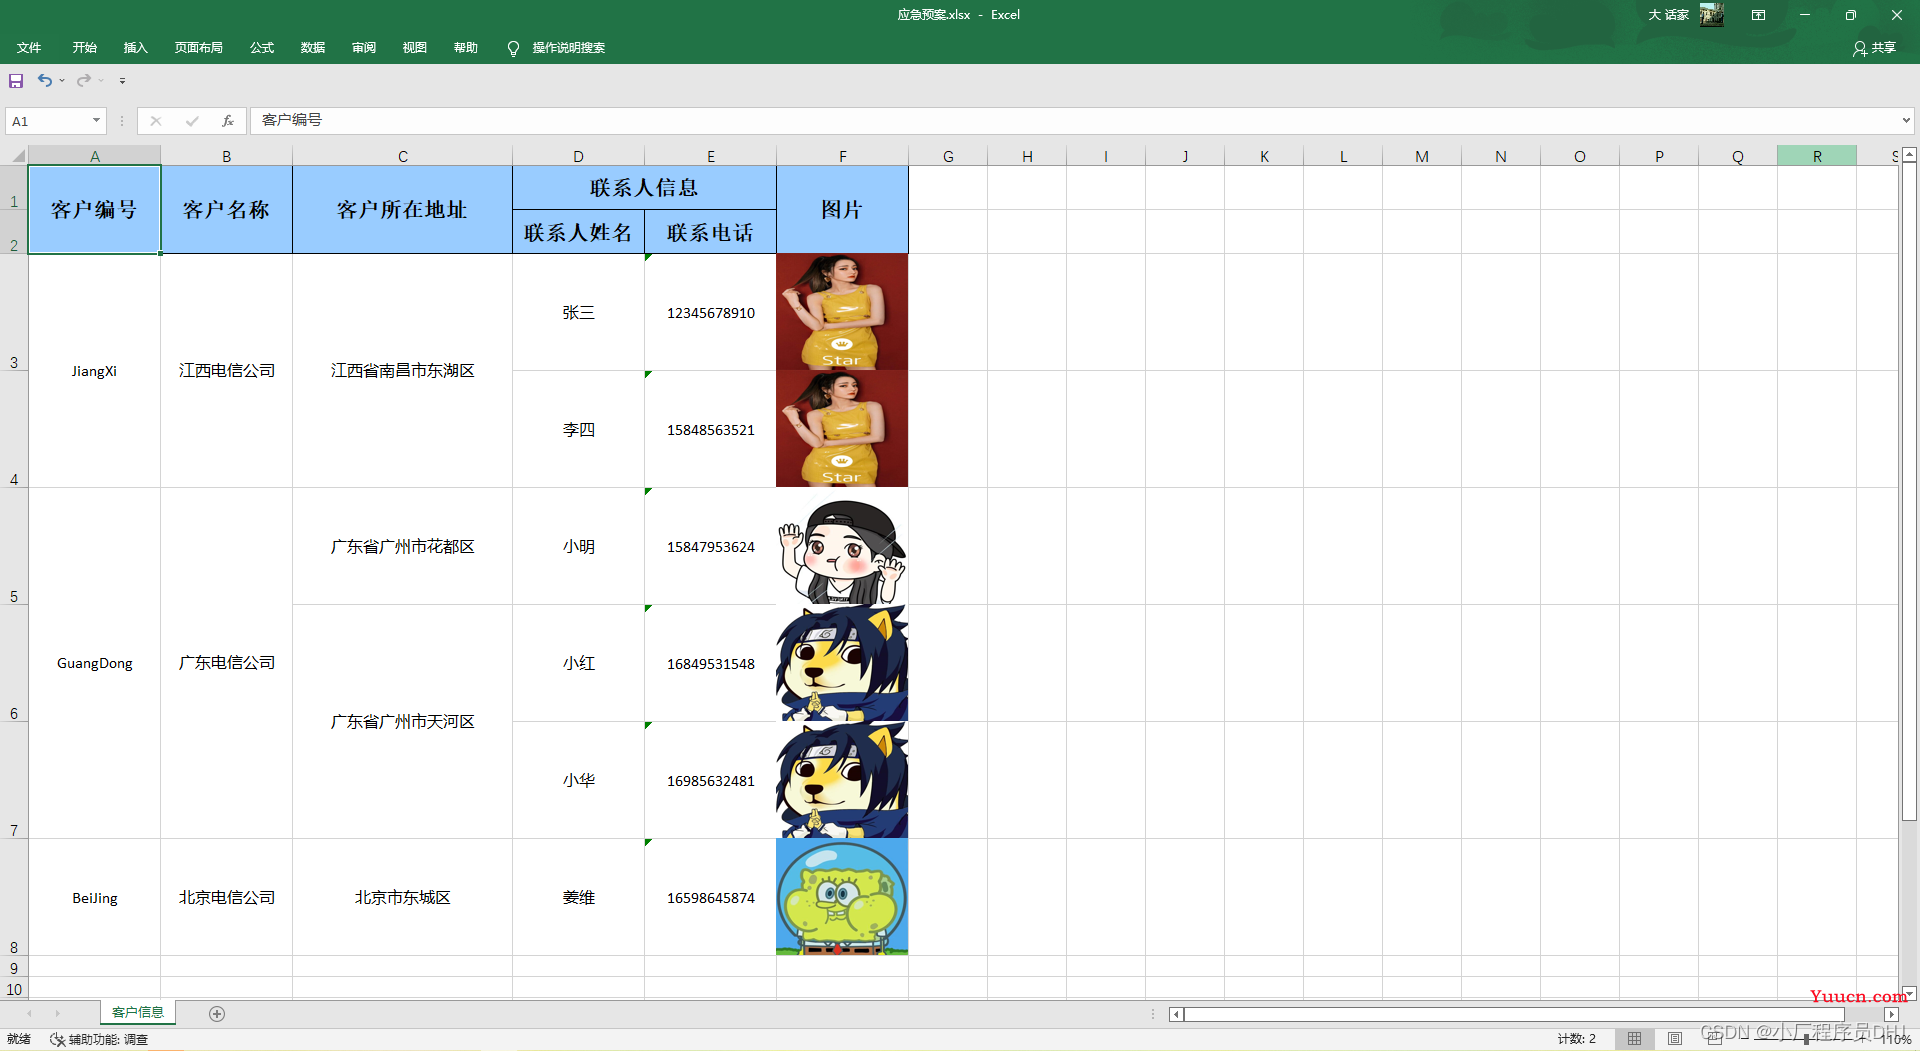Viewport: 1920px width, 1051px height.
Task: Click the lightbulb Tell Me icon
Action: [513, 49]
